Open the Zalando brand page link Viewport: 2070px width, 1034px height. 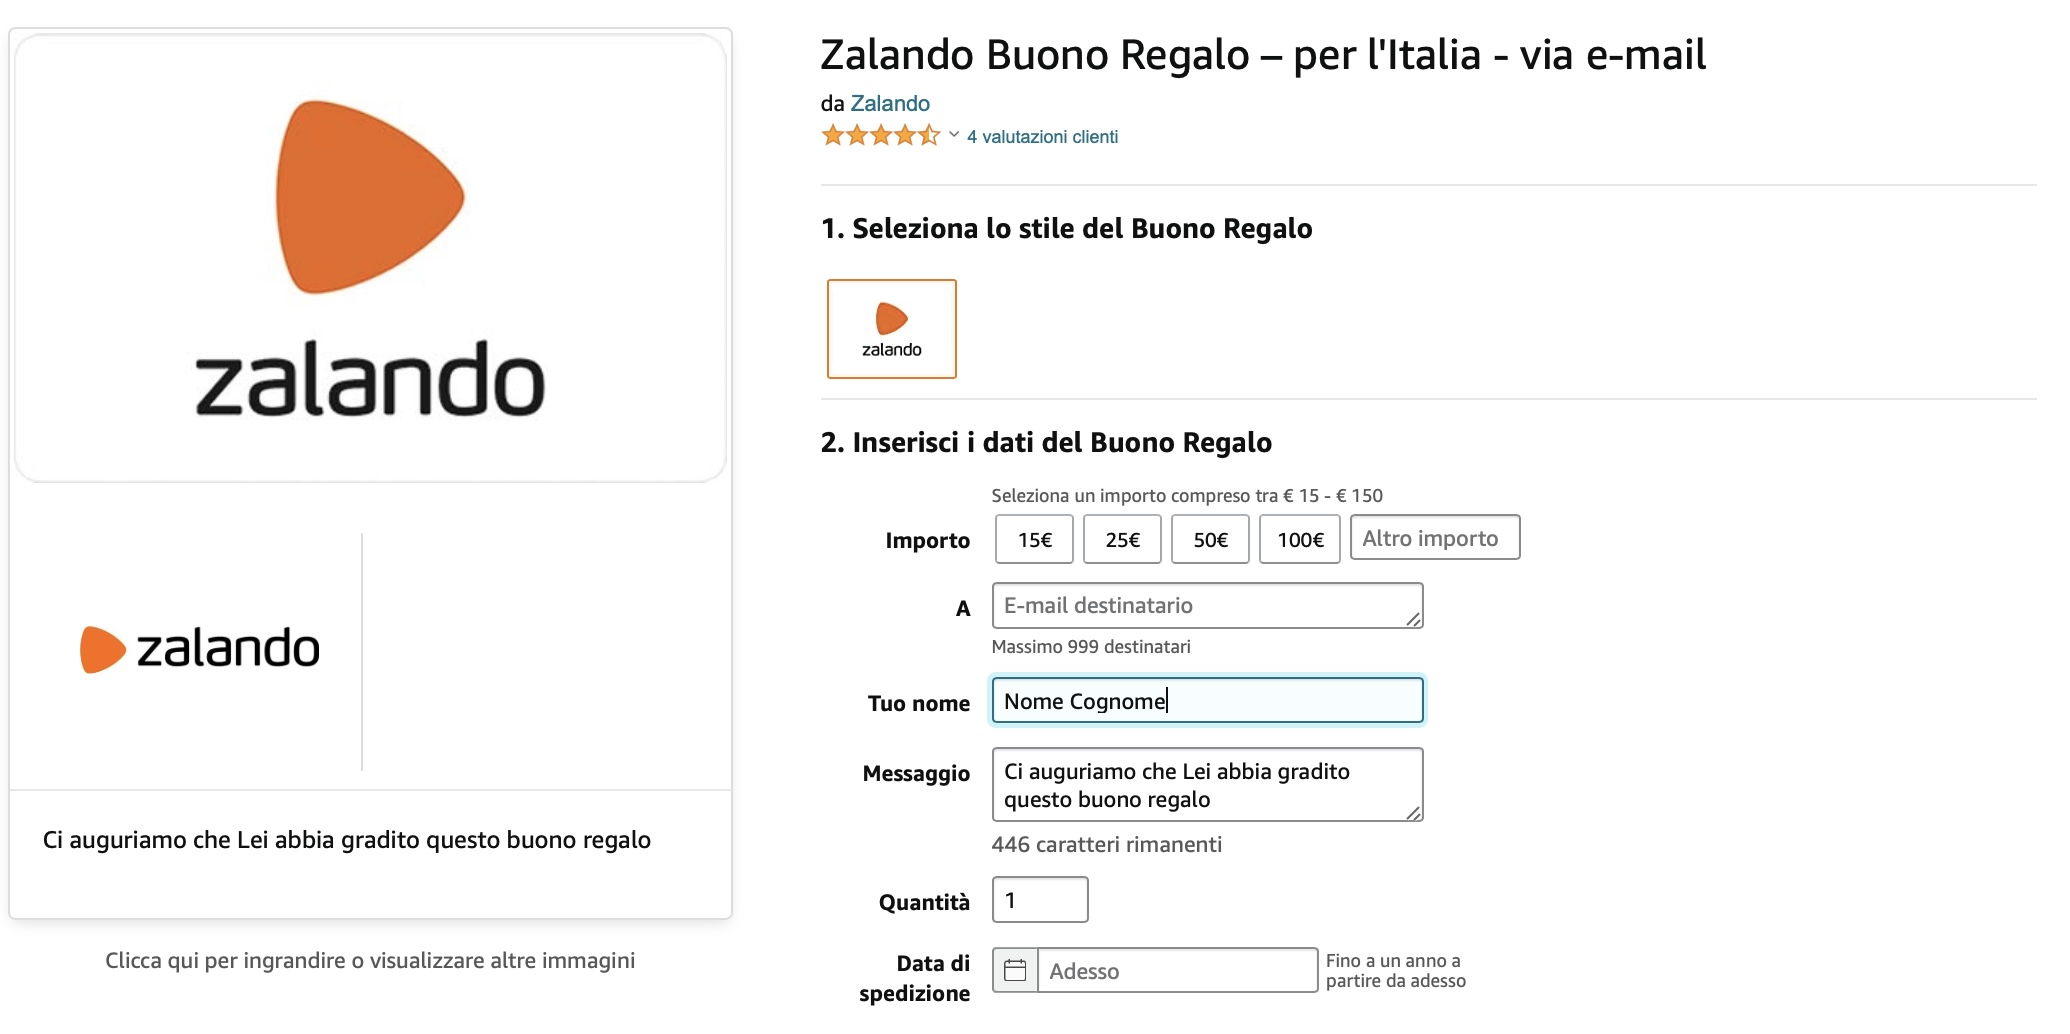[x=890, y=102]
